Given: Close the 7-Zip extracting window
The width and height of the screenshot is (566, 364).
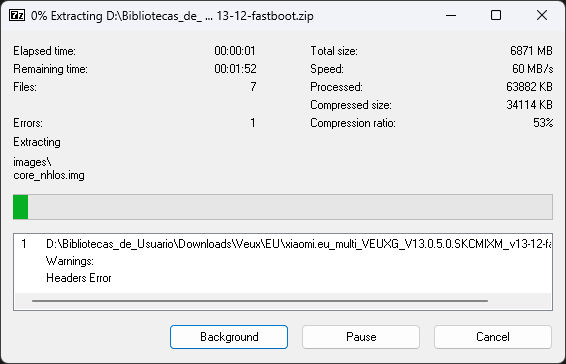Looking at the screenshot, I should (542, 16).
